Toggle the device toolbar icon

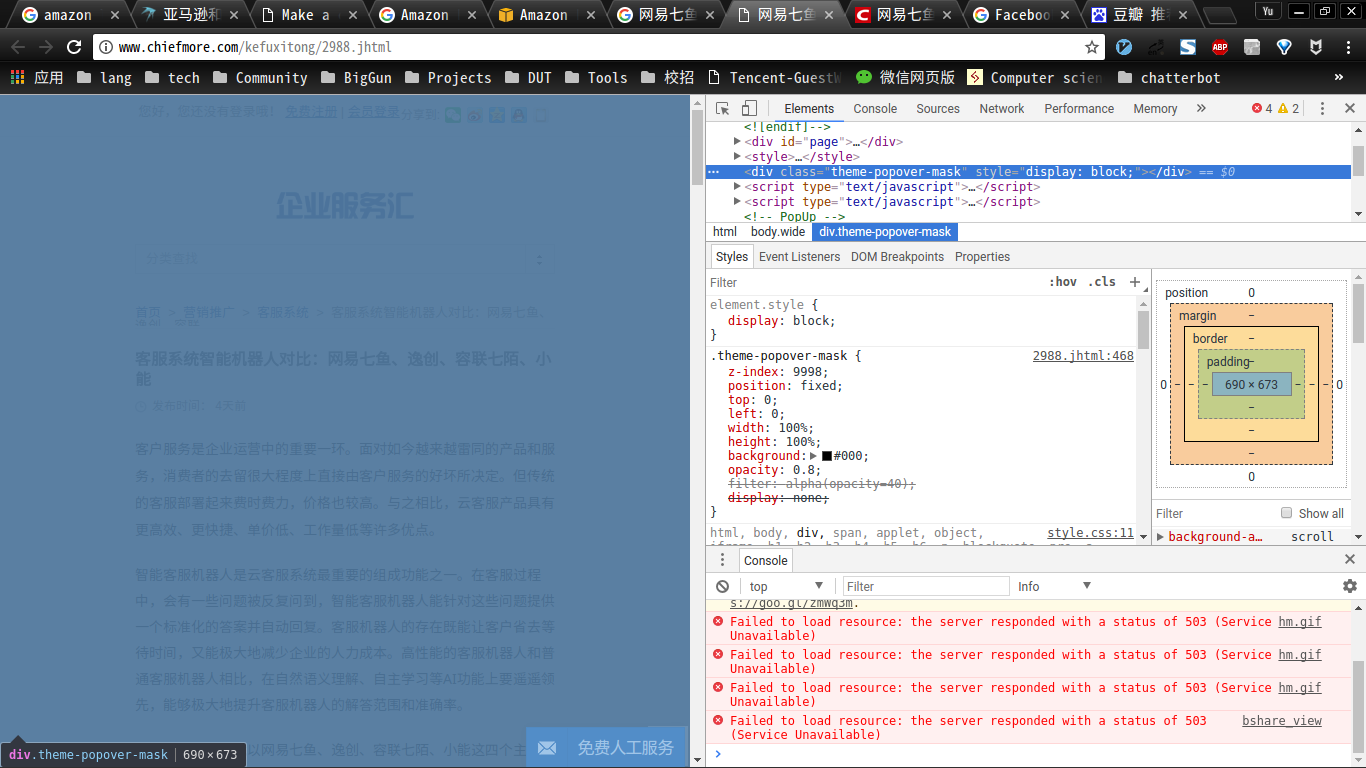pyautogui.click(x=749, y=109)
